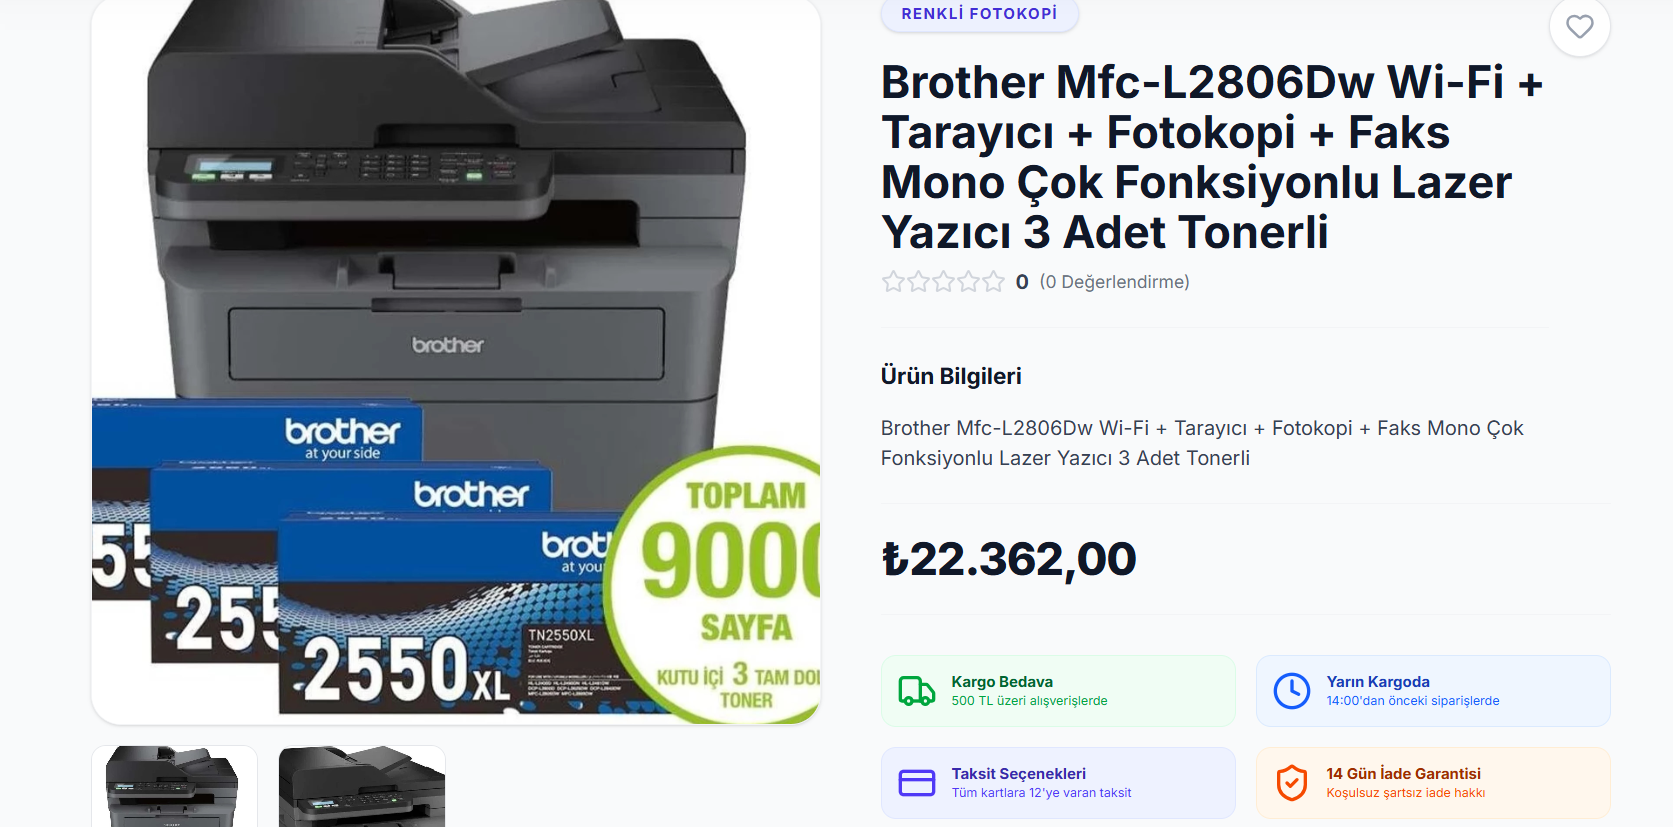Viewport: 1673px width, 827px height.
Task: Open the 0 Değerlendirme reviews link
Action: (x=1114, y=282)
